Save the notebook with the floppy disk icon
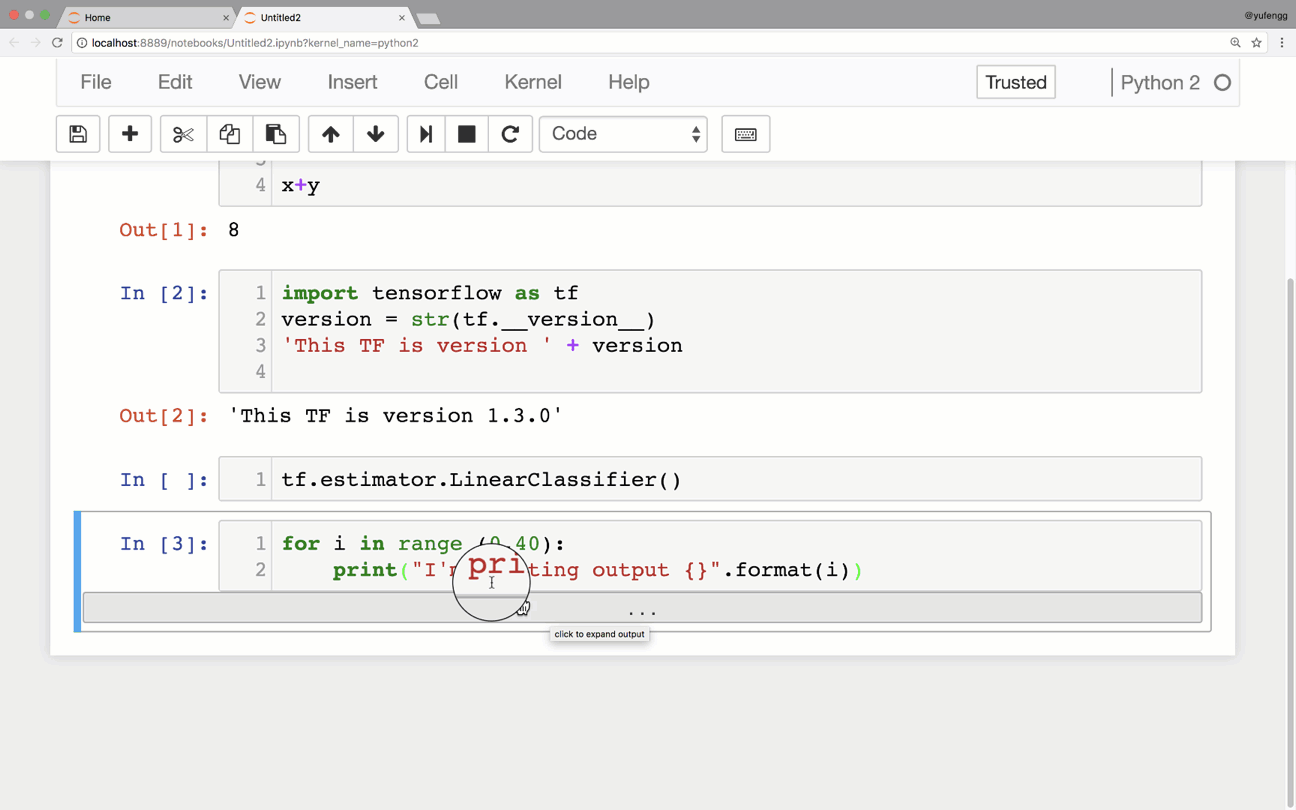 (x=78, y=134)
